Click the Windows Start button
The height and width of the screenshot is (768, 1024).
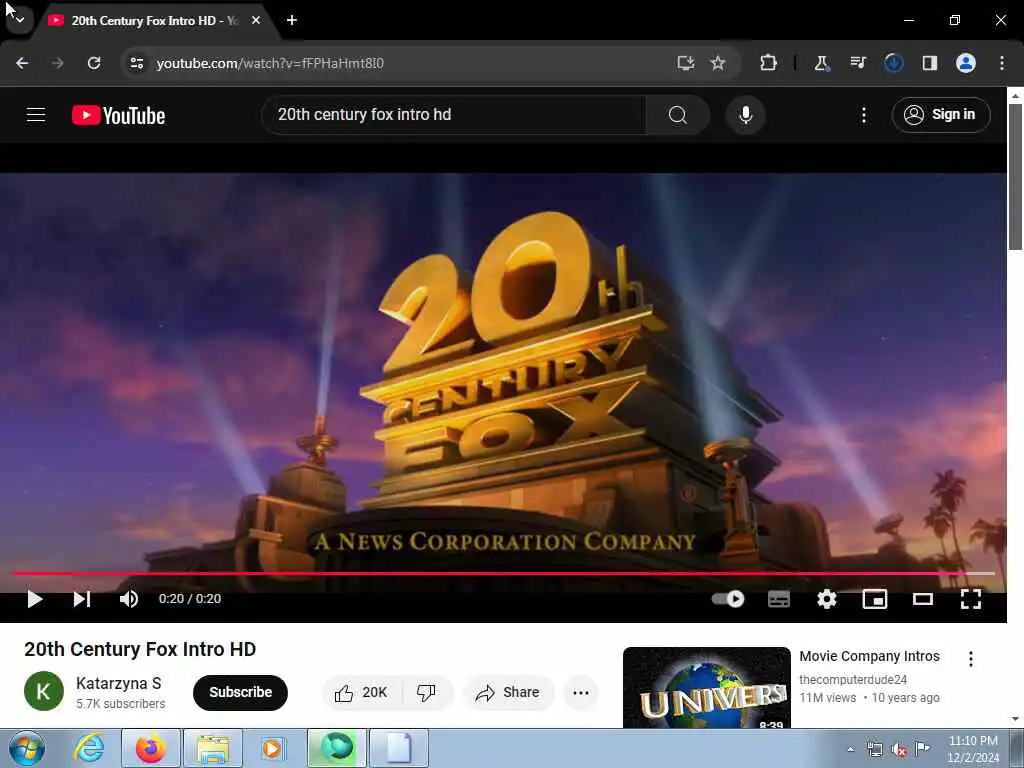tap(27, 748)
